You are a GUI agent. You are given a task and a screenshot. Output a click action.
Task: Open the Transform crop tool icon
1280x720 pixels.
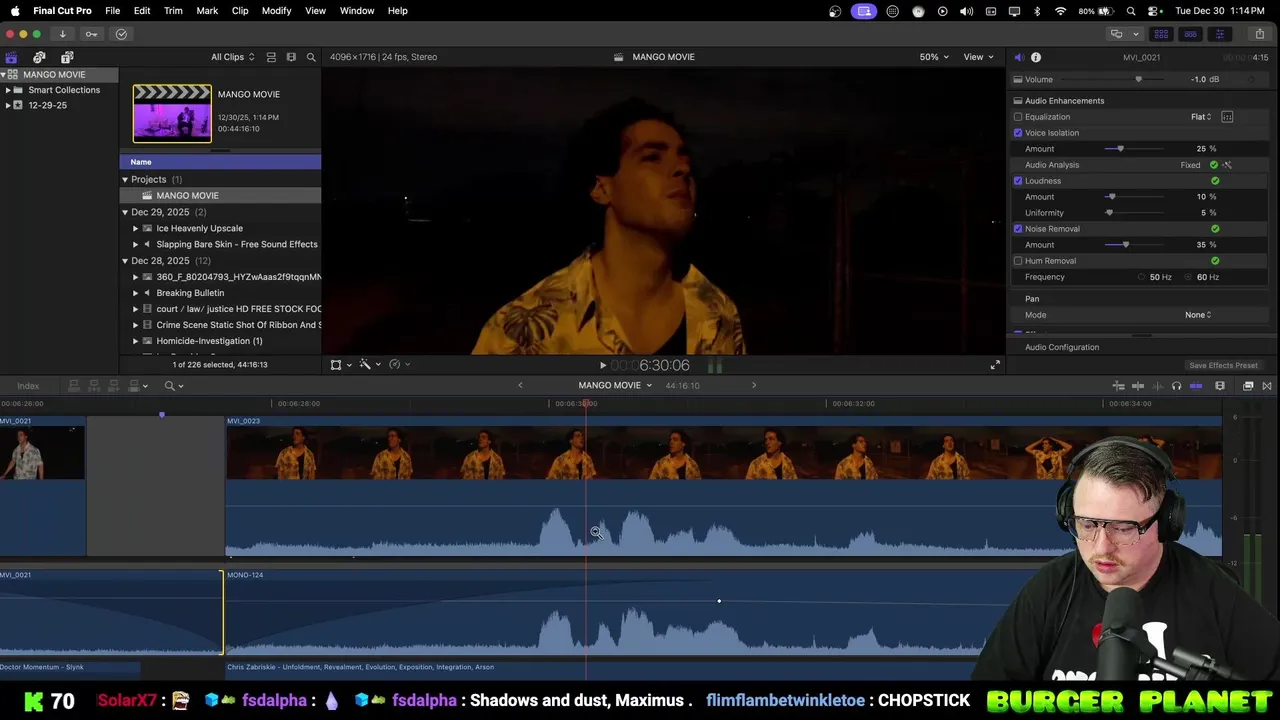click(x=336, y=365)
